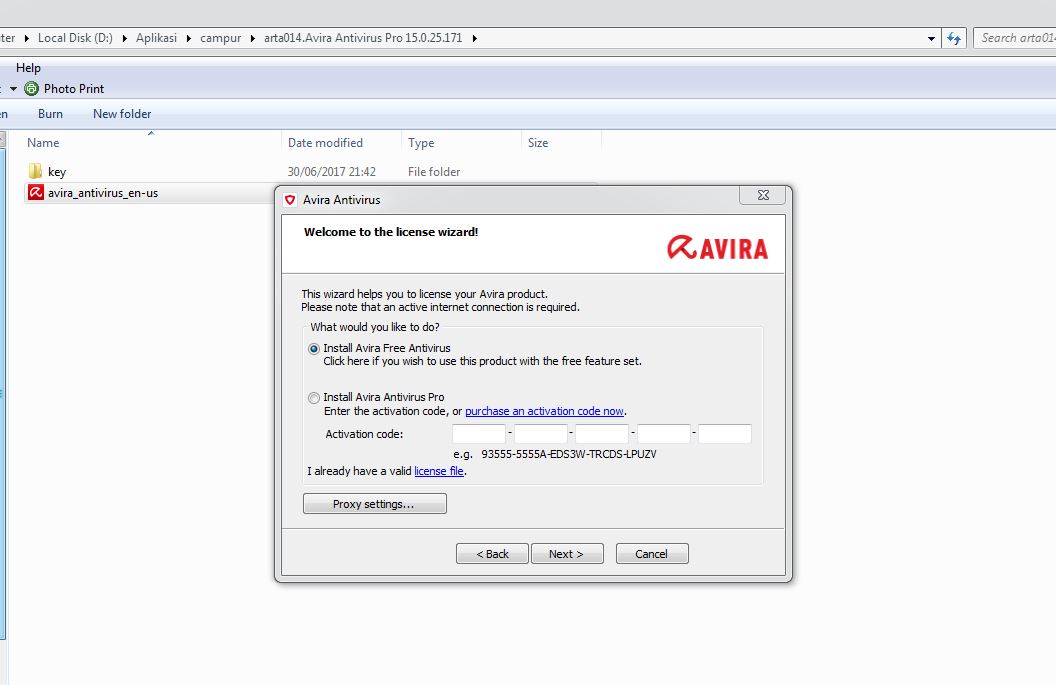1056x685 pixels.
Task: Cancel the license wizard
Action: click(x=652, y=554)
